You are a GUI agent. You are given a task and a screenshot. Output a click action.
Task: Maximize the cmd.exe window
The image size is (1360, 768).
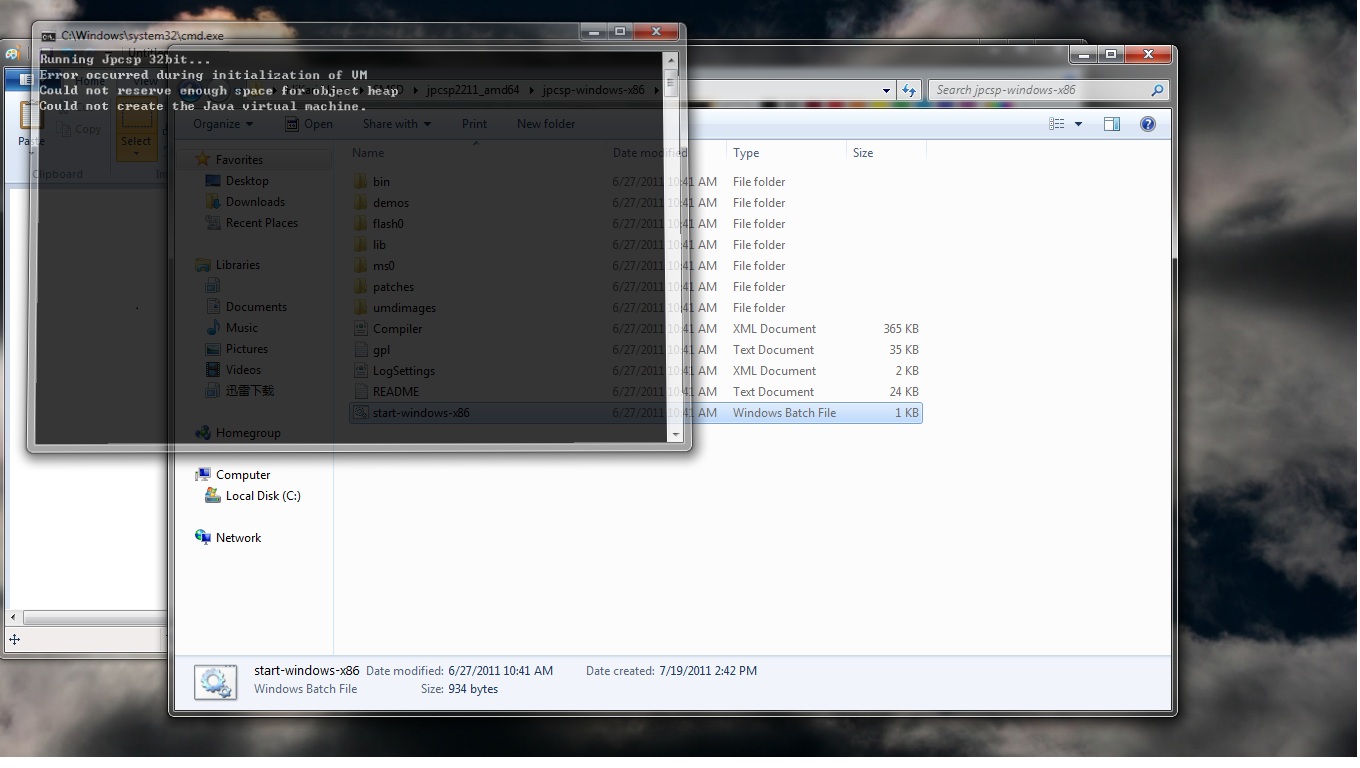620,32
